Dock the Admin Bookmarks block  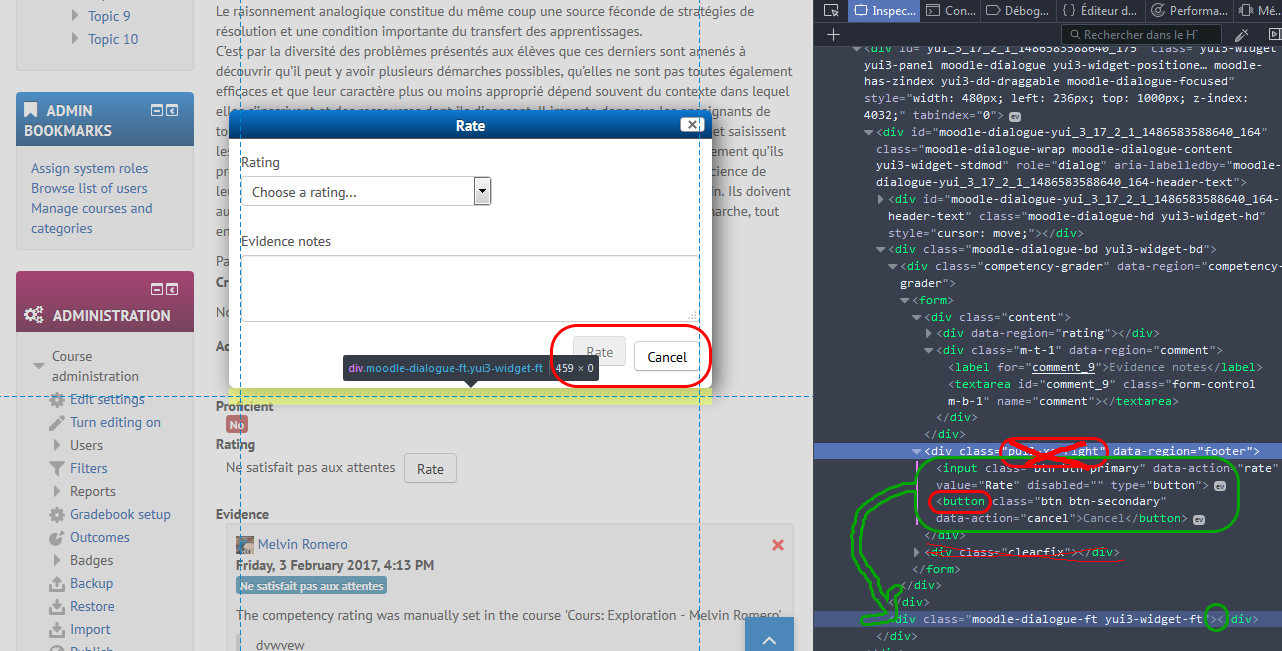tap(172, 109)
